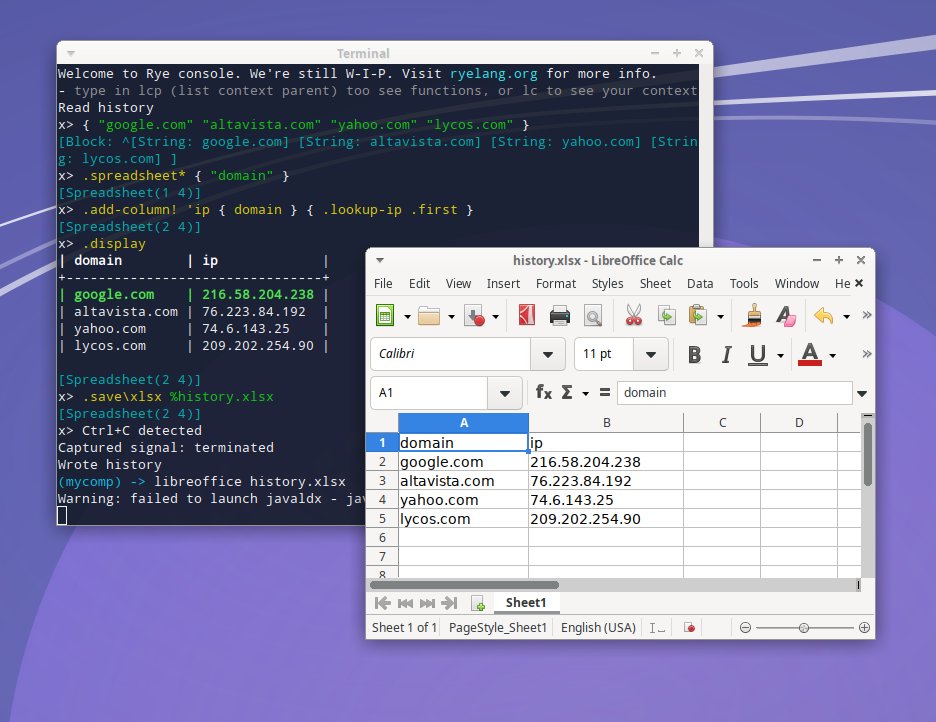Viewport: 936px width, 722px height.
Task: Apply italic formatting
Action: point(726,354)
